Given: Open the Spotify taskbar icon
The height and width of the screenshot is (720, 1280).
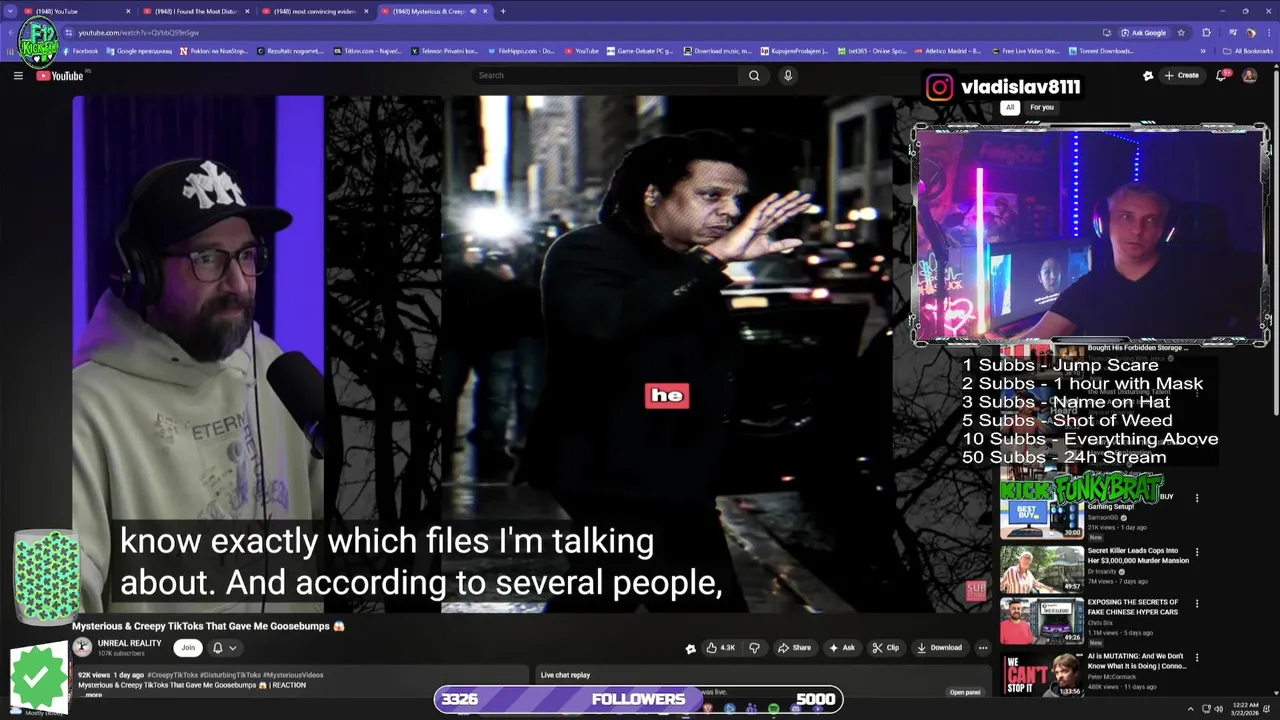Looking at the screenshot, I should click(x=773, y=709).
